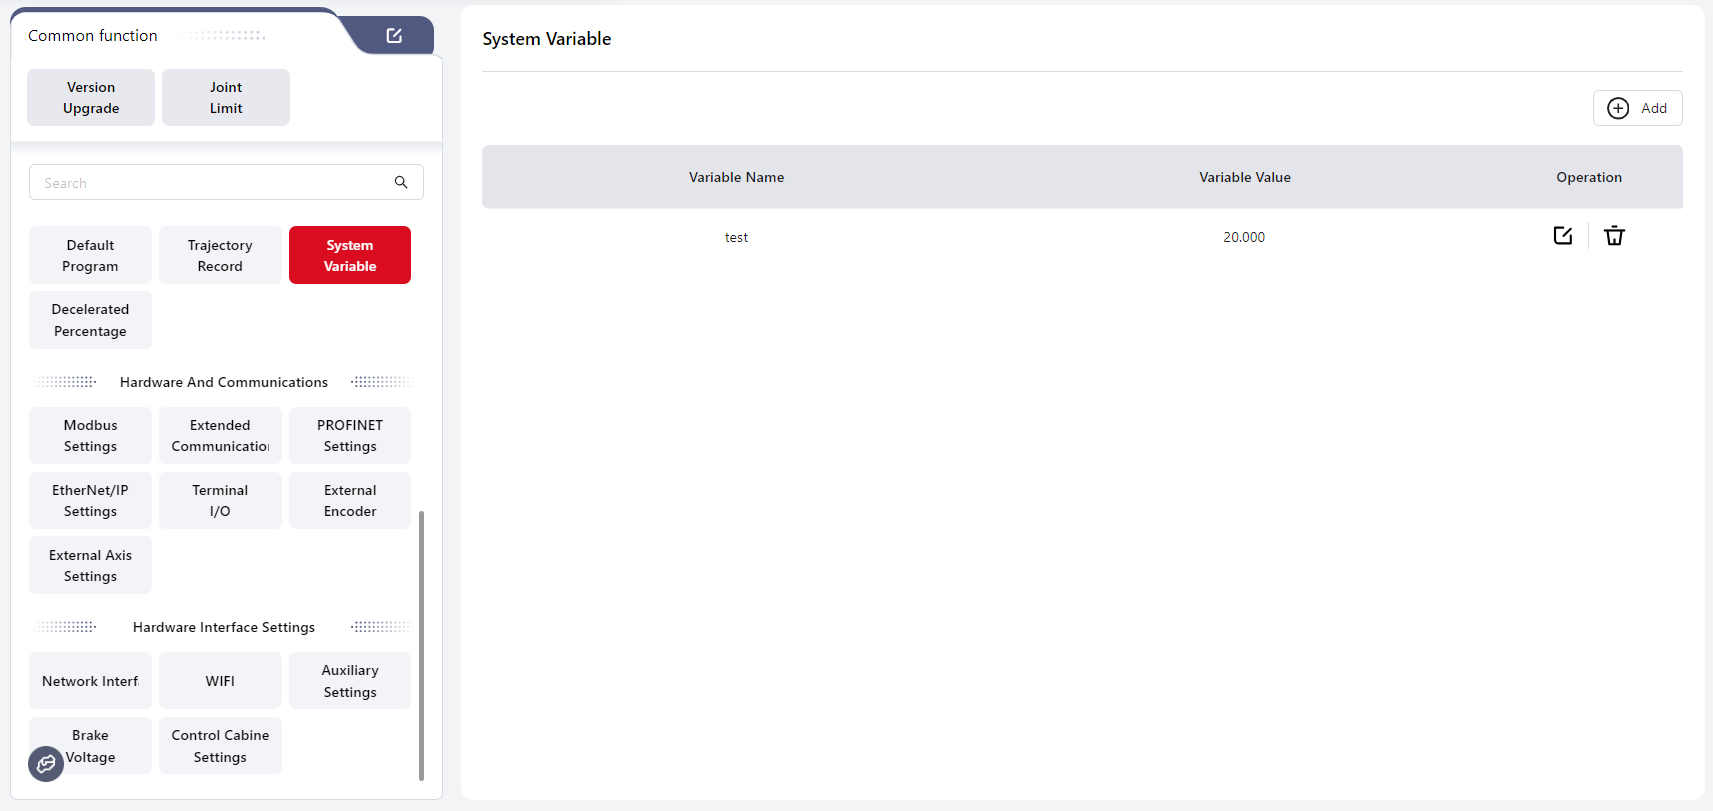The height and width of the screenshot is (811, 1713).
Task: Click the settings list vertical scrollbar
Action: coord(421,645)
